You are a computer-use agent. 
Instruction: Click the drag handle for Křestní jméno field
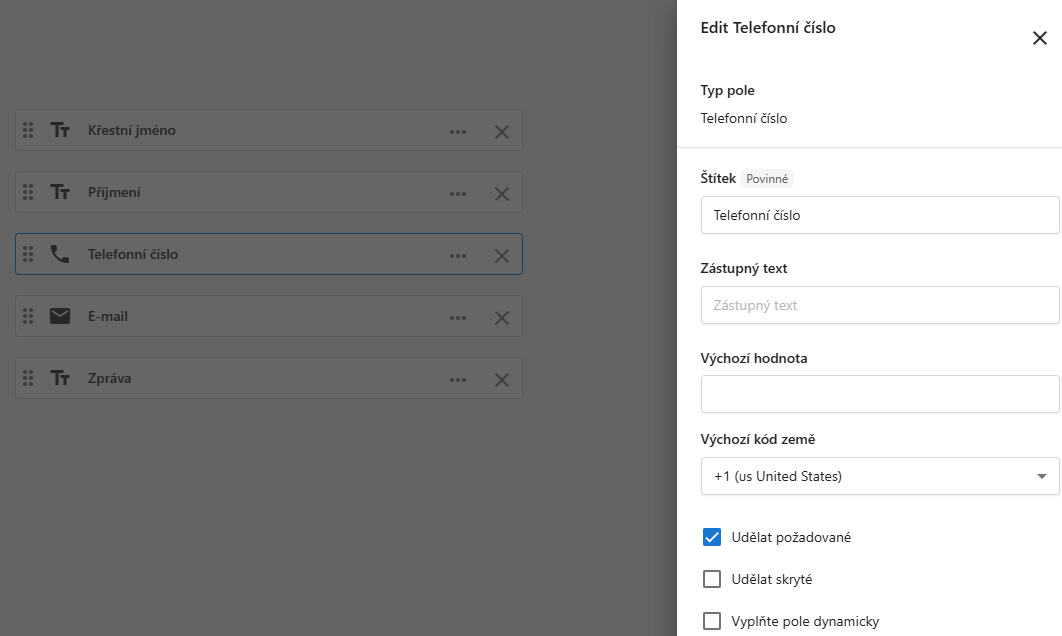[28, 130]
